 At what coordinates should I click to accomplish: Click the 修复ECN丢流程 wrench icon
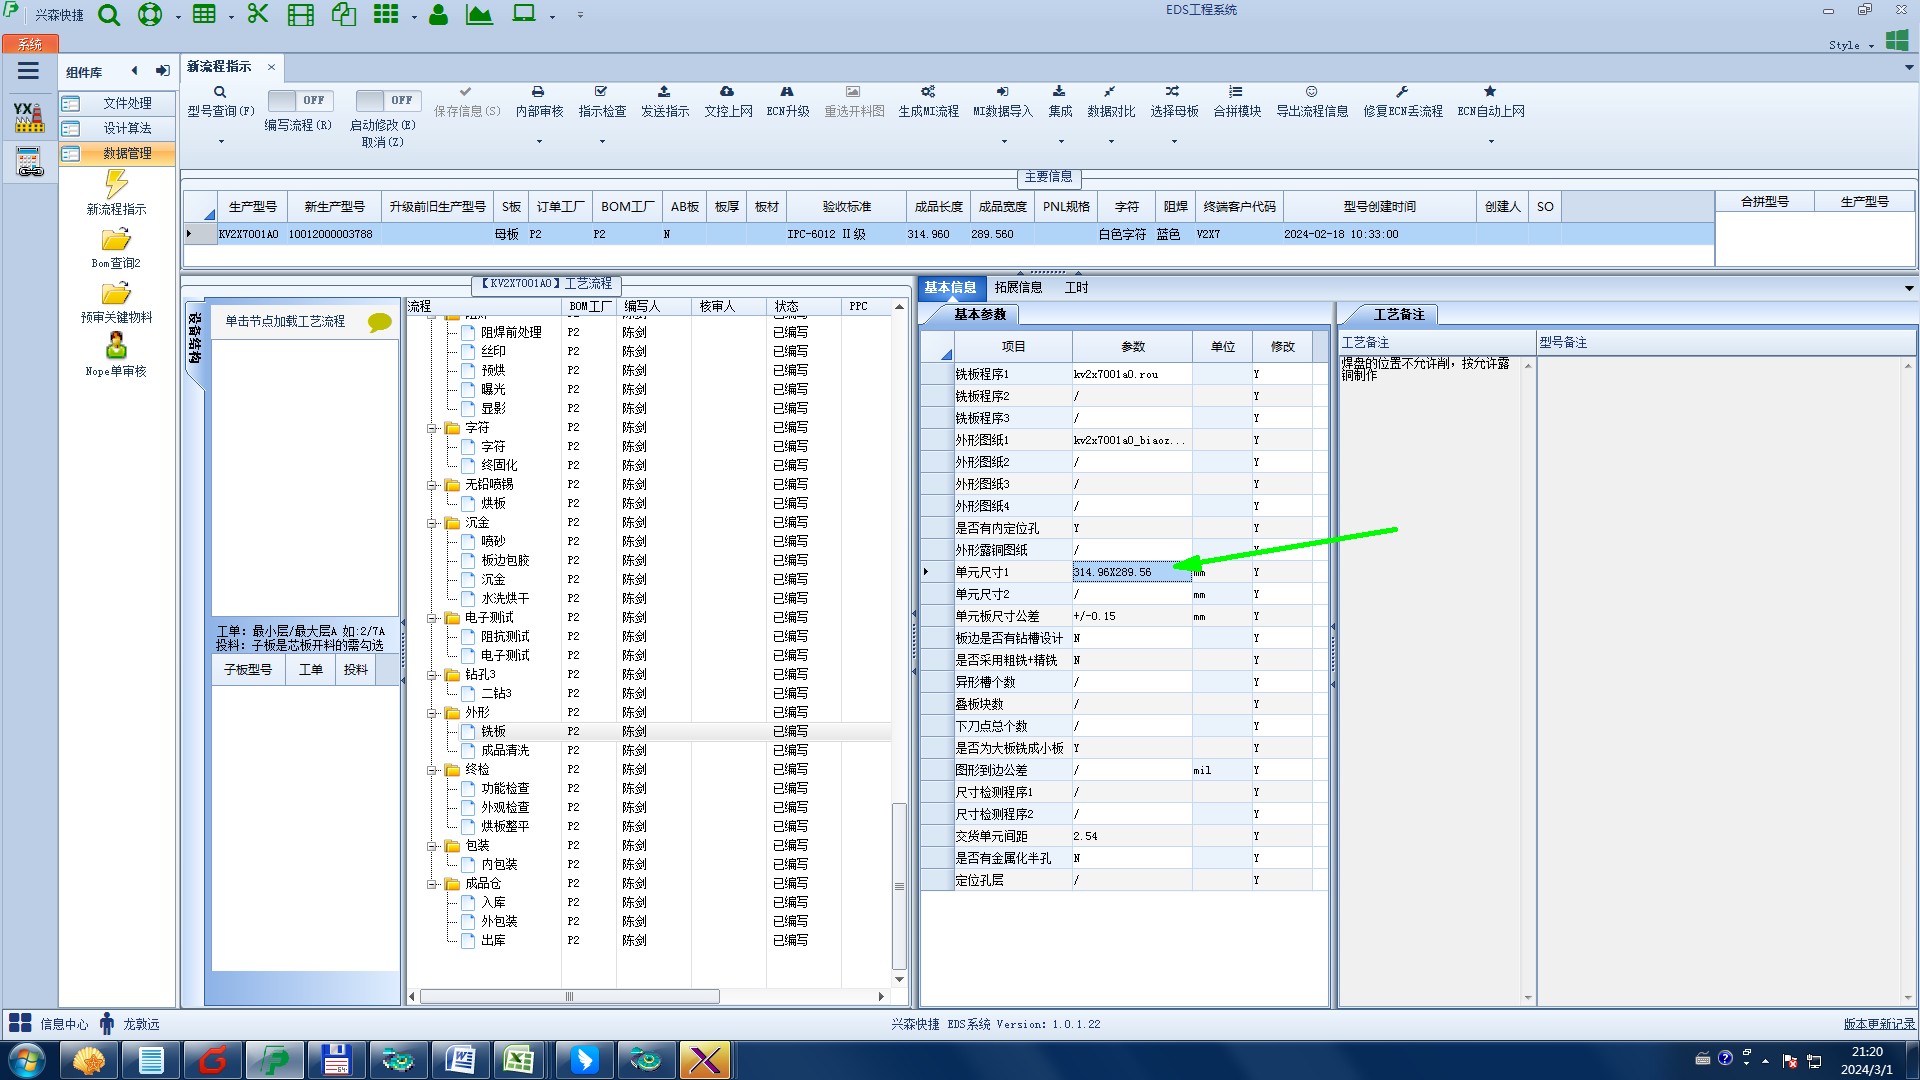[x=1402, y=92]
